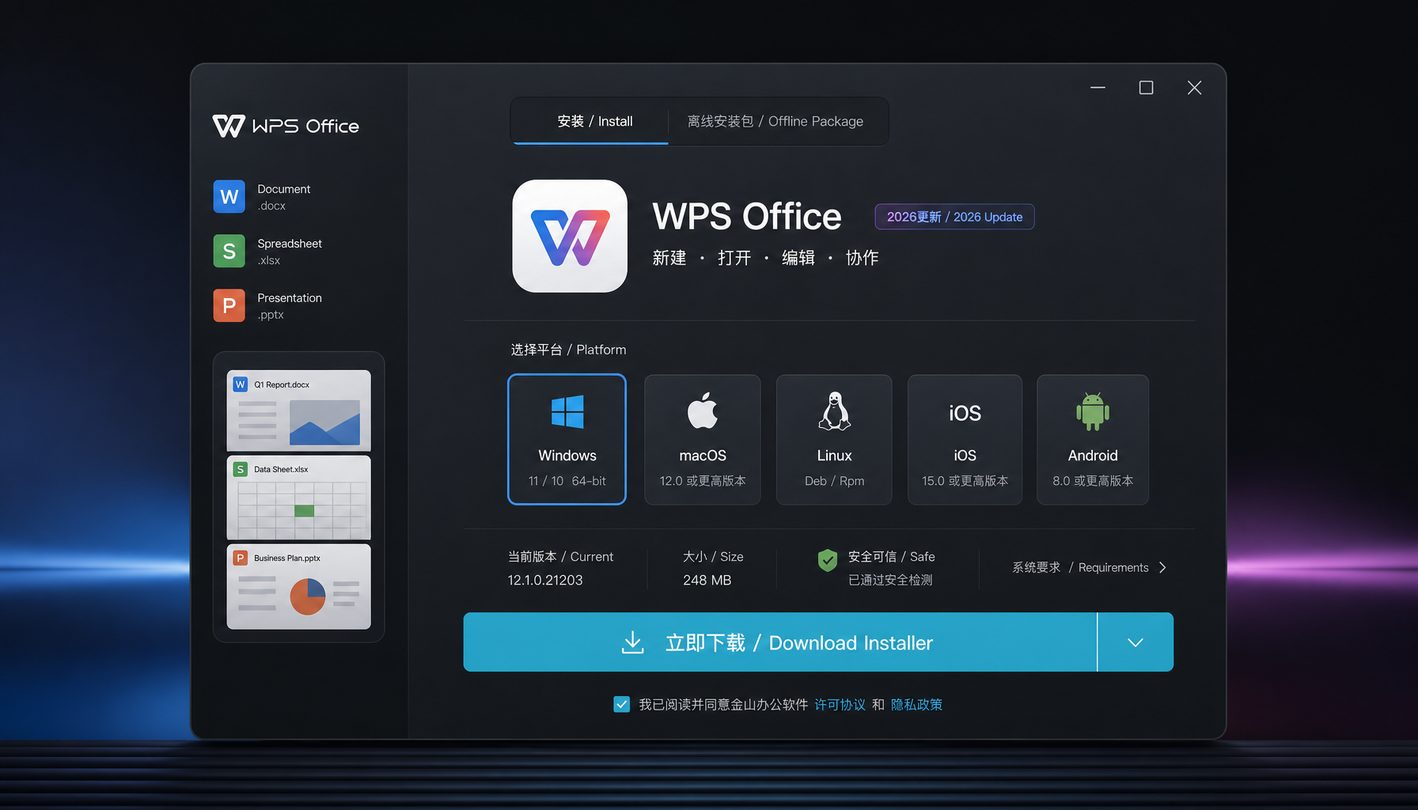Choose the Linux Deb / Rpm platform card
The height and width of the screenshot is (810, 1418).
[x=834, y=439]
